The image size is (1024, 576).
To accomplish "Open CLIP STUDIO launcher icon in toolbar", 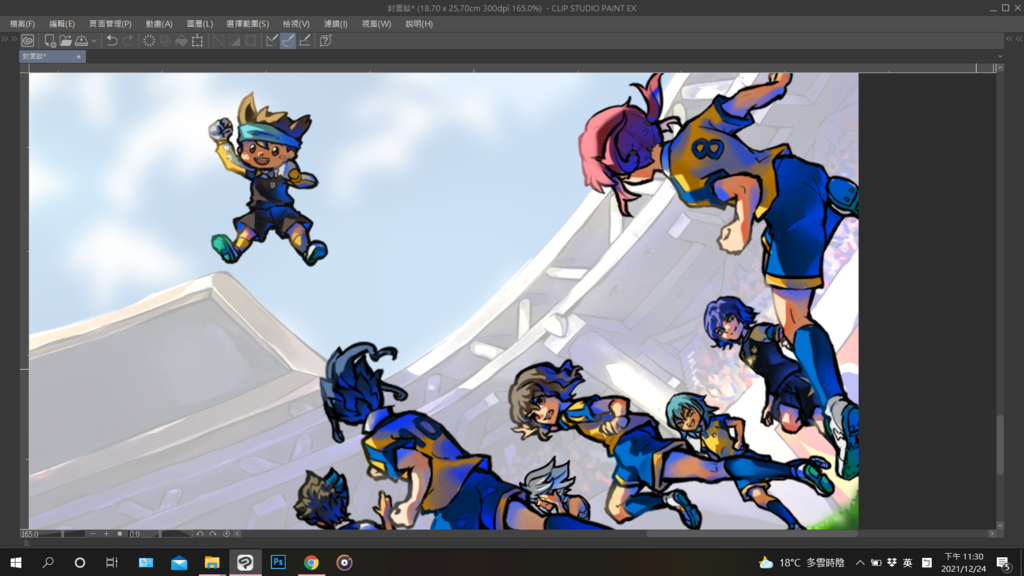I will click(27, 40).
